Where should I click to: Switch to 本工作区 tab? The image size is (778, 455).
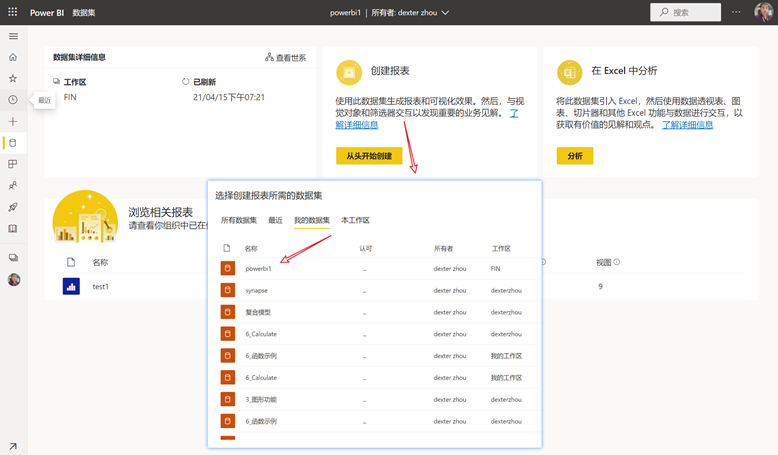[x=355, y=220]
